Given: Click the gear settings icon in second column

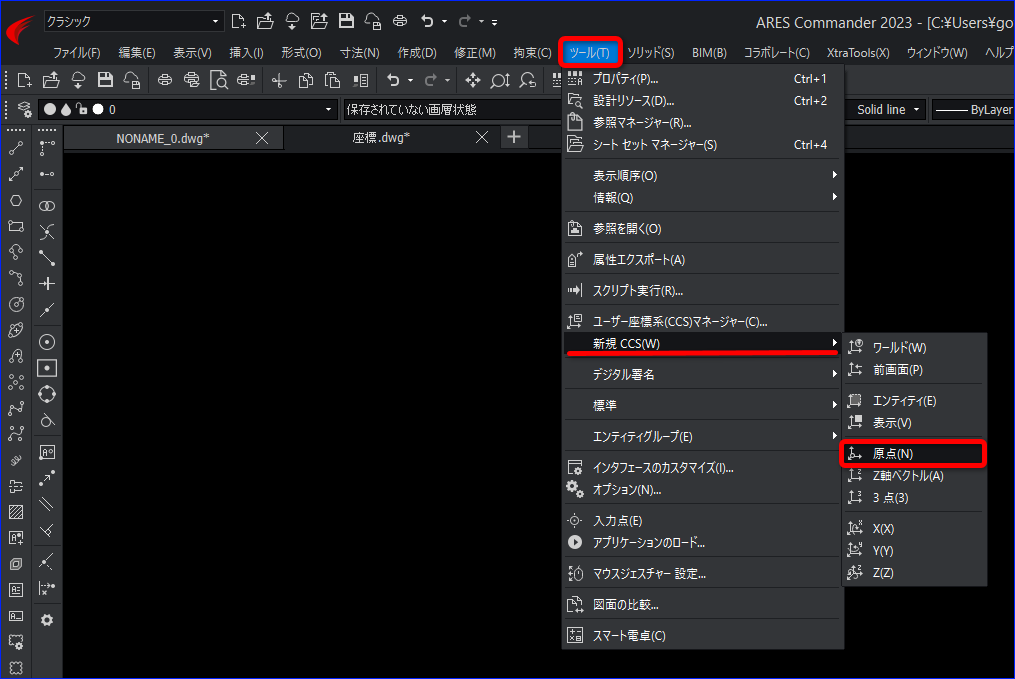Looking at the screenshot, I should coord(47,620).
